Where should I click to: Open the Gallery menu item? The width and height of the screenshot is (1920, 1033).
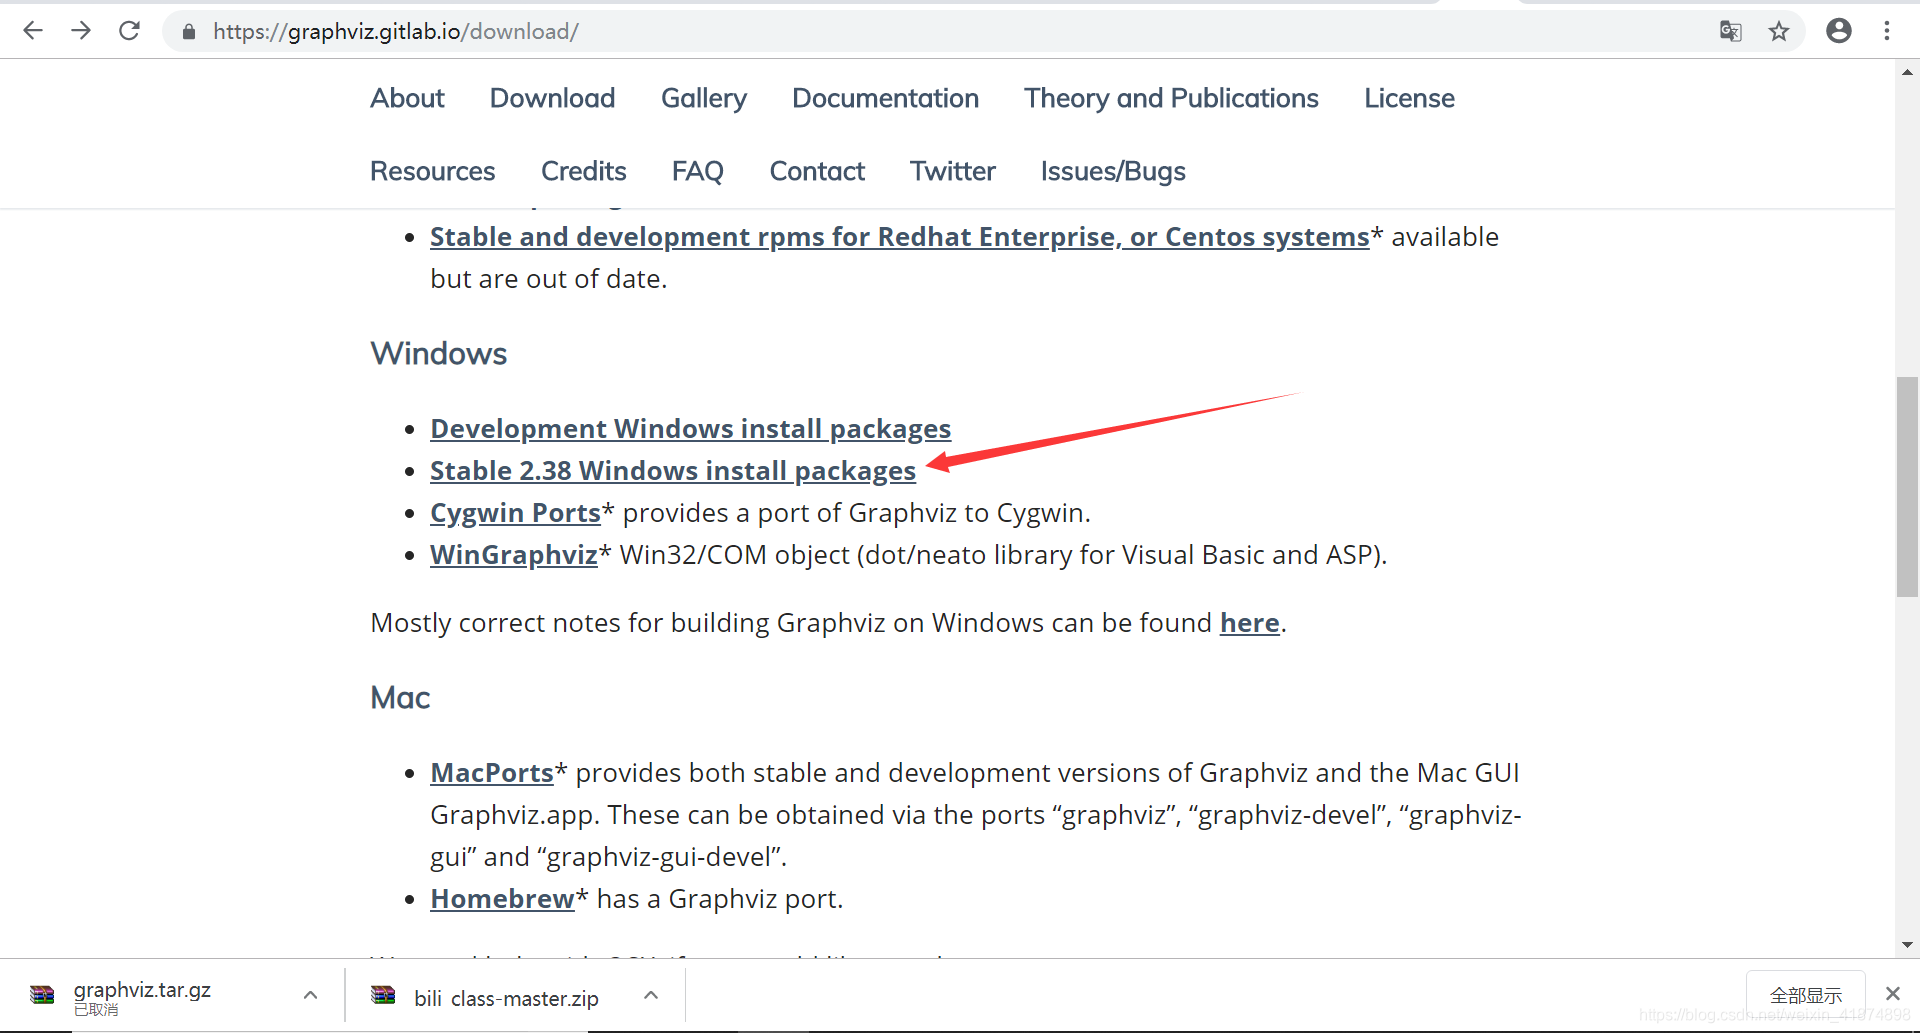click(704, 98)
